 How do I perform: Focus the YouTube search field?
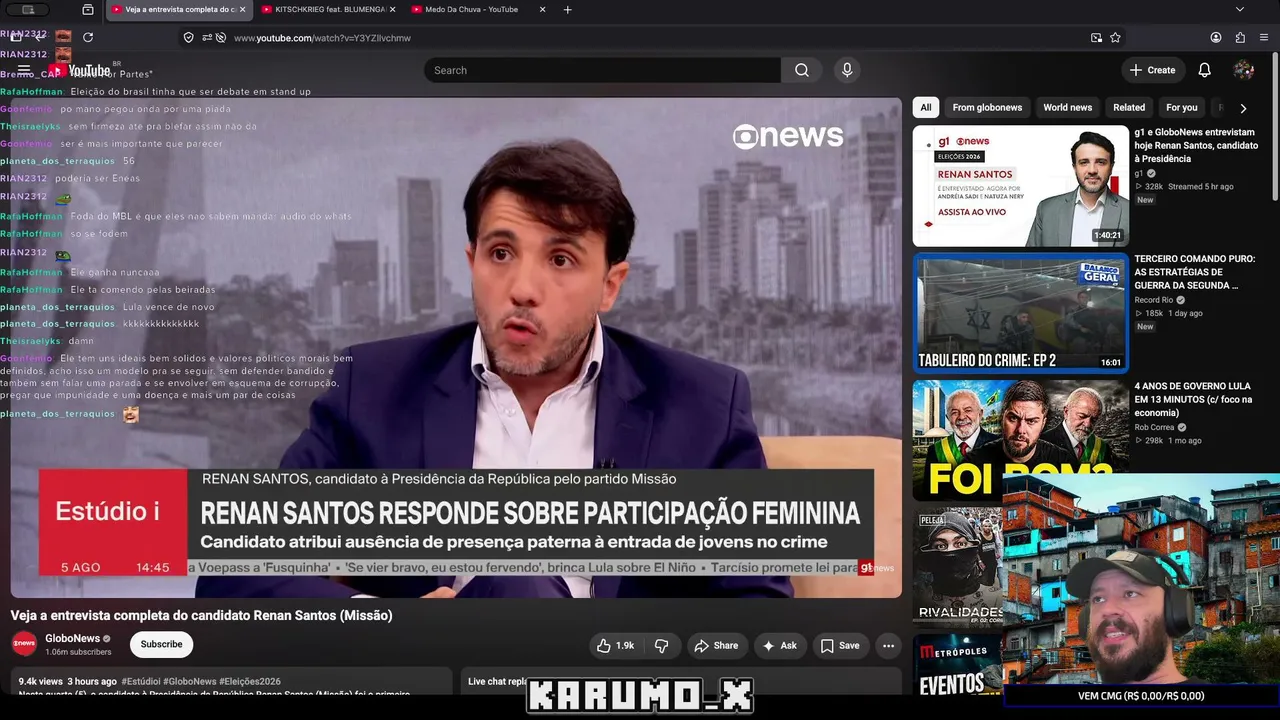click(602, 70)
